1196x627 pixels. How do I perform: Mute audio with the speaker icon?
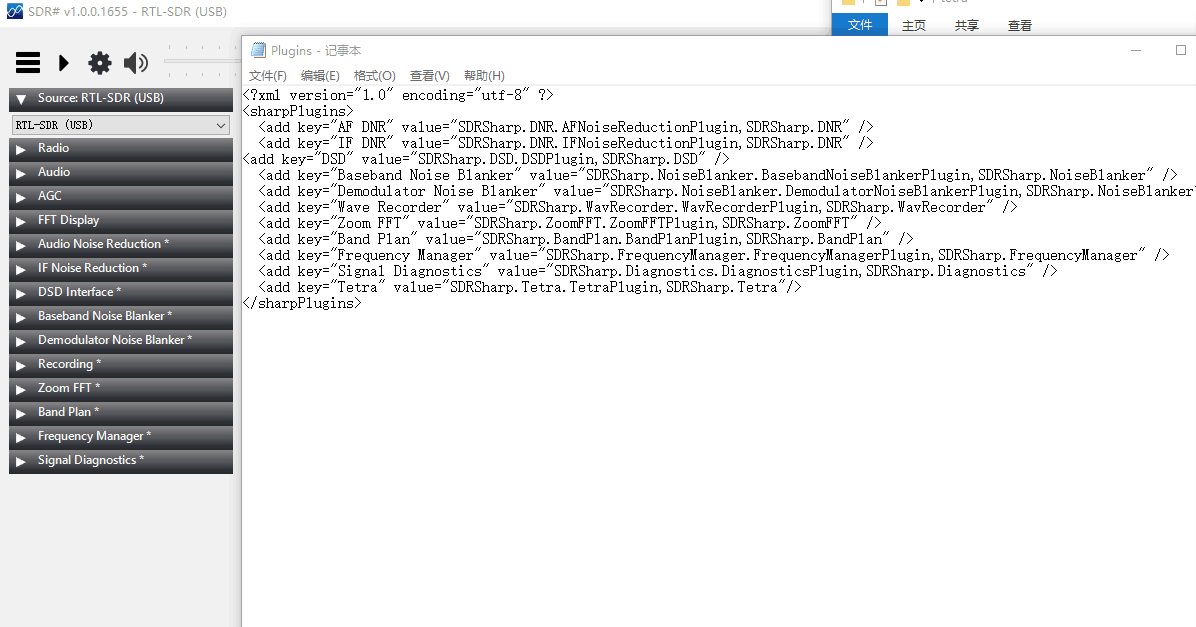tap(136, 63)
